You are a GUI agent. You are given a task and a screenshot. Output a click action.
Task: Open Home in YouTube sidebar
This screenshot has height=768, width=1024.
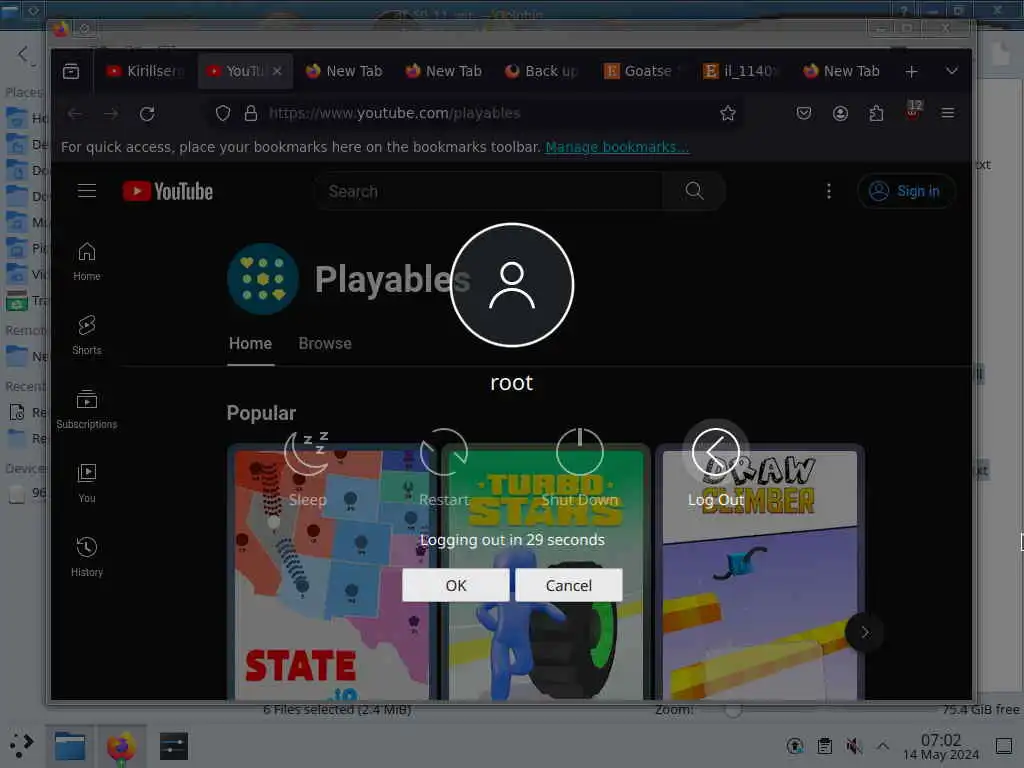pos(87,261)
